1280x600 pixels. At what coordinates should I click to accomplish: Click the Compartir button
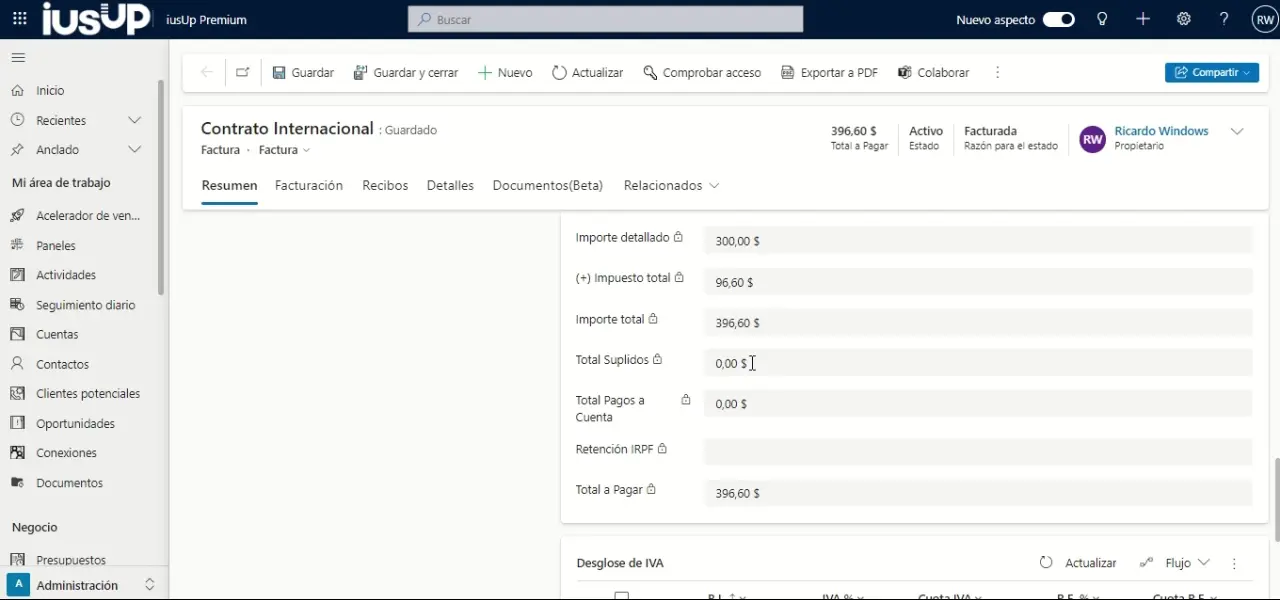1211,72
